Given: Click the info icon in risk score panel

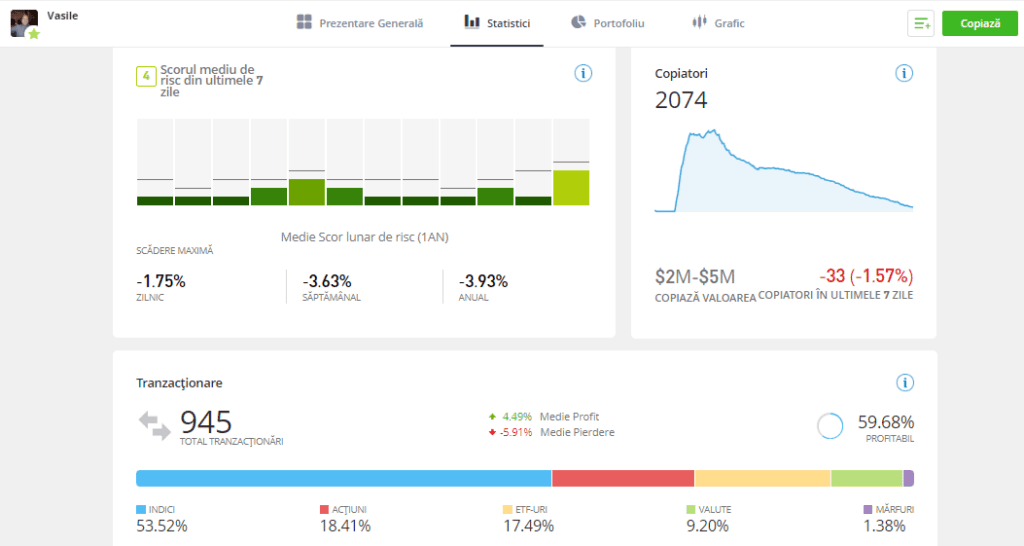Looking at the screenshot, I should (584, 73).
